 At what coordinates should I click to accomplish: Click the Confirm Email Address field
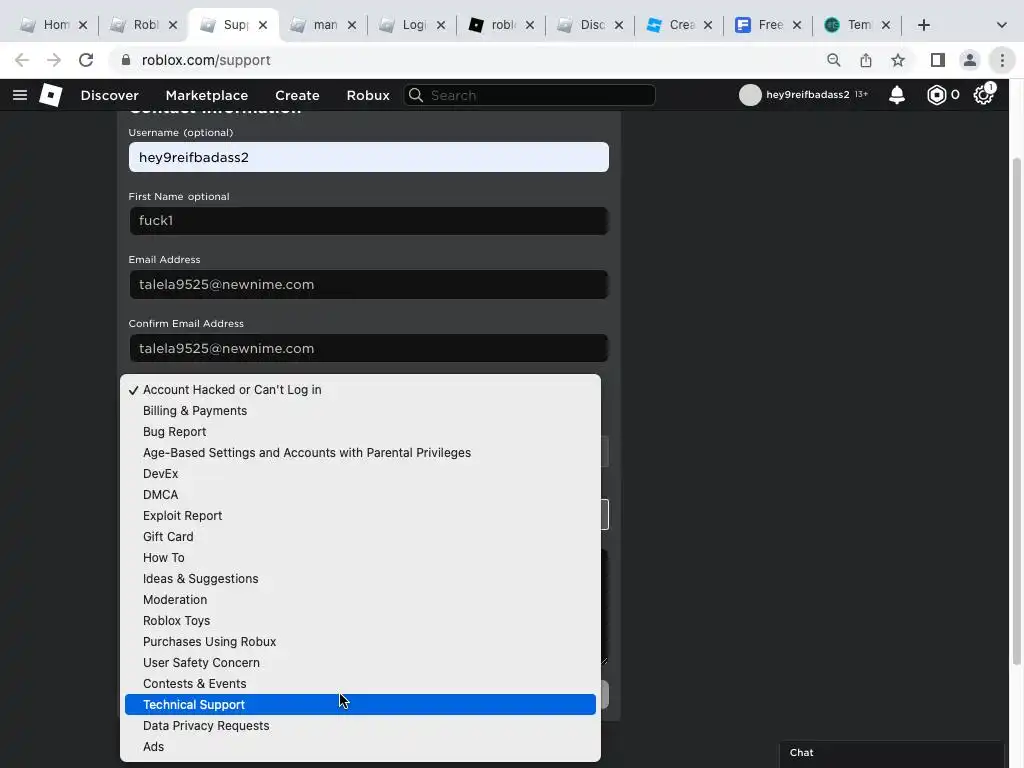tap(368, 349)
